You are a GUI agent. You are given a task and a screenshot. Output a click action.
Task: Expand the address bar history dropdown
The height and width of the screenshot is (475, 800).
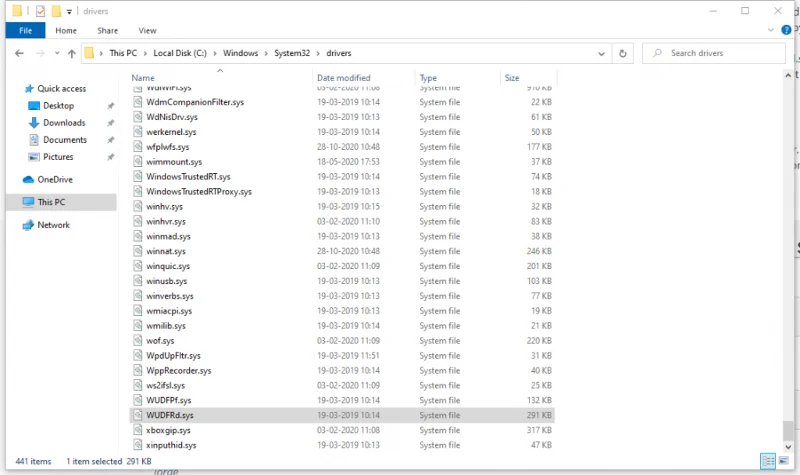pos(602,53)
